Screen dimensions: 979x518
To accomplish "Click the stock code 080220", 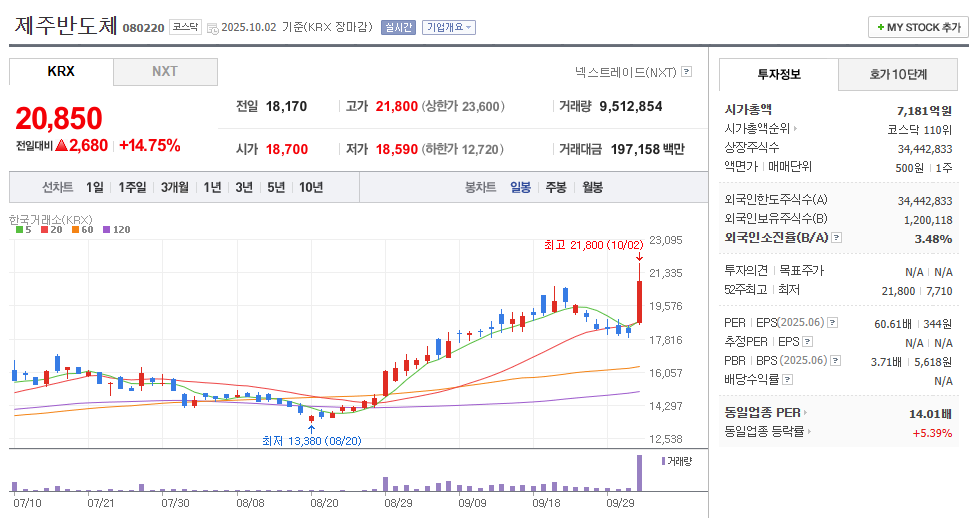I will point(144,28).
